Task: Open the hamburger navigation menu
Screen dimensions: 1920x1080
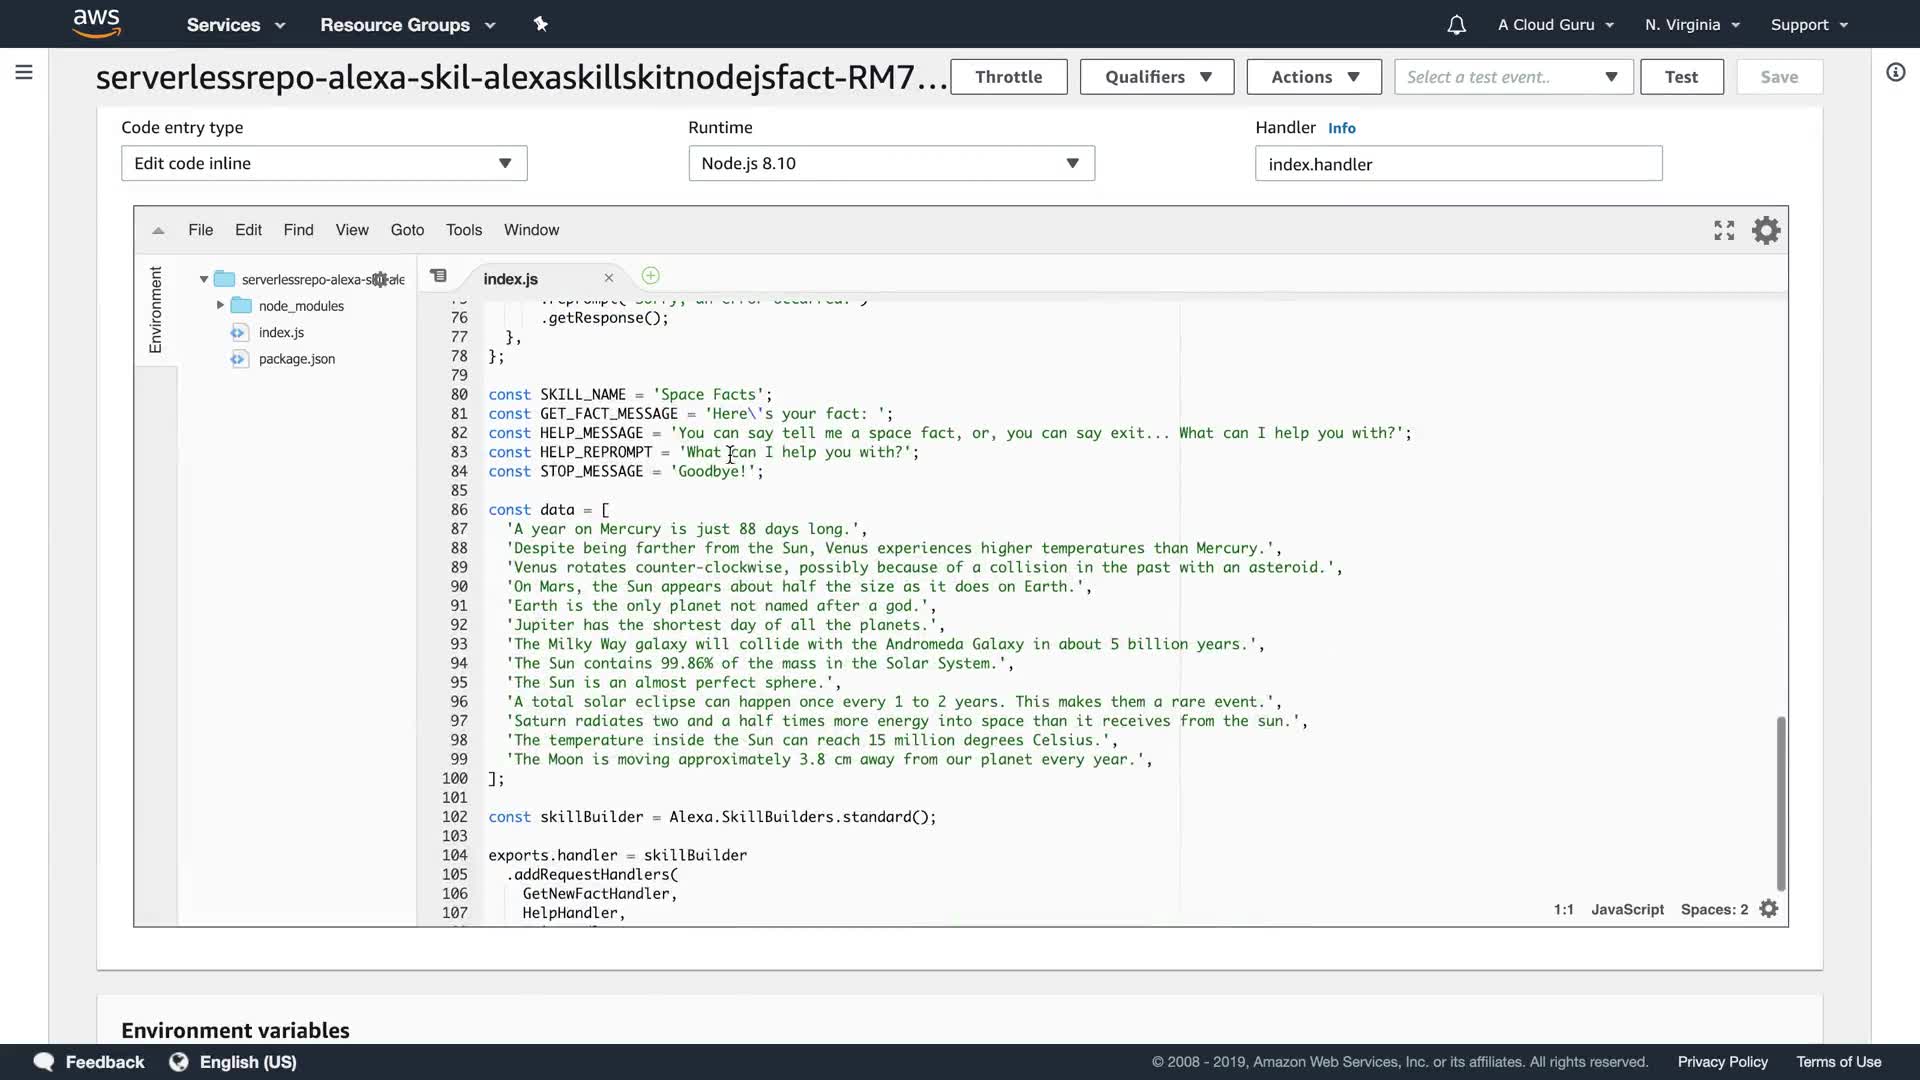Action: 24,72
